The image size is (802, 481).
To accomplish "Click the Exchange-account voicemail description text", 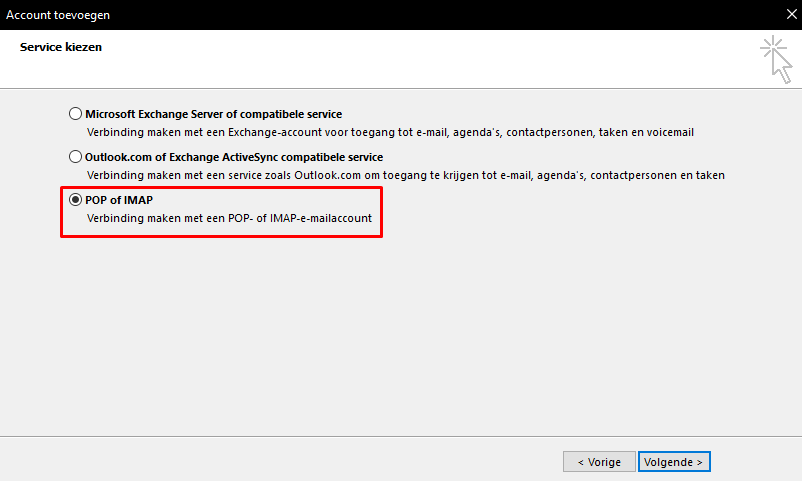I will (390, 132).
